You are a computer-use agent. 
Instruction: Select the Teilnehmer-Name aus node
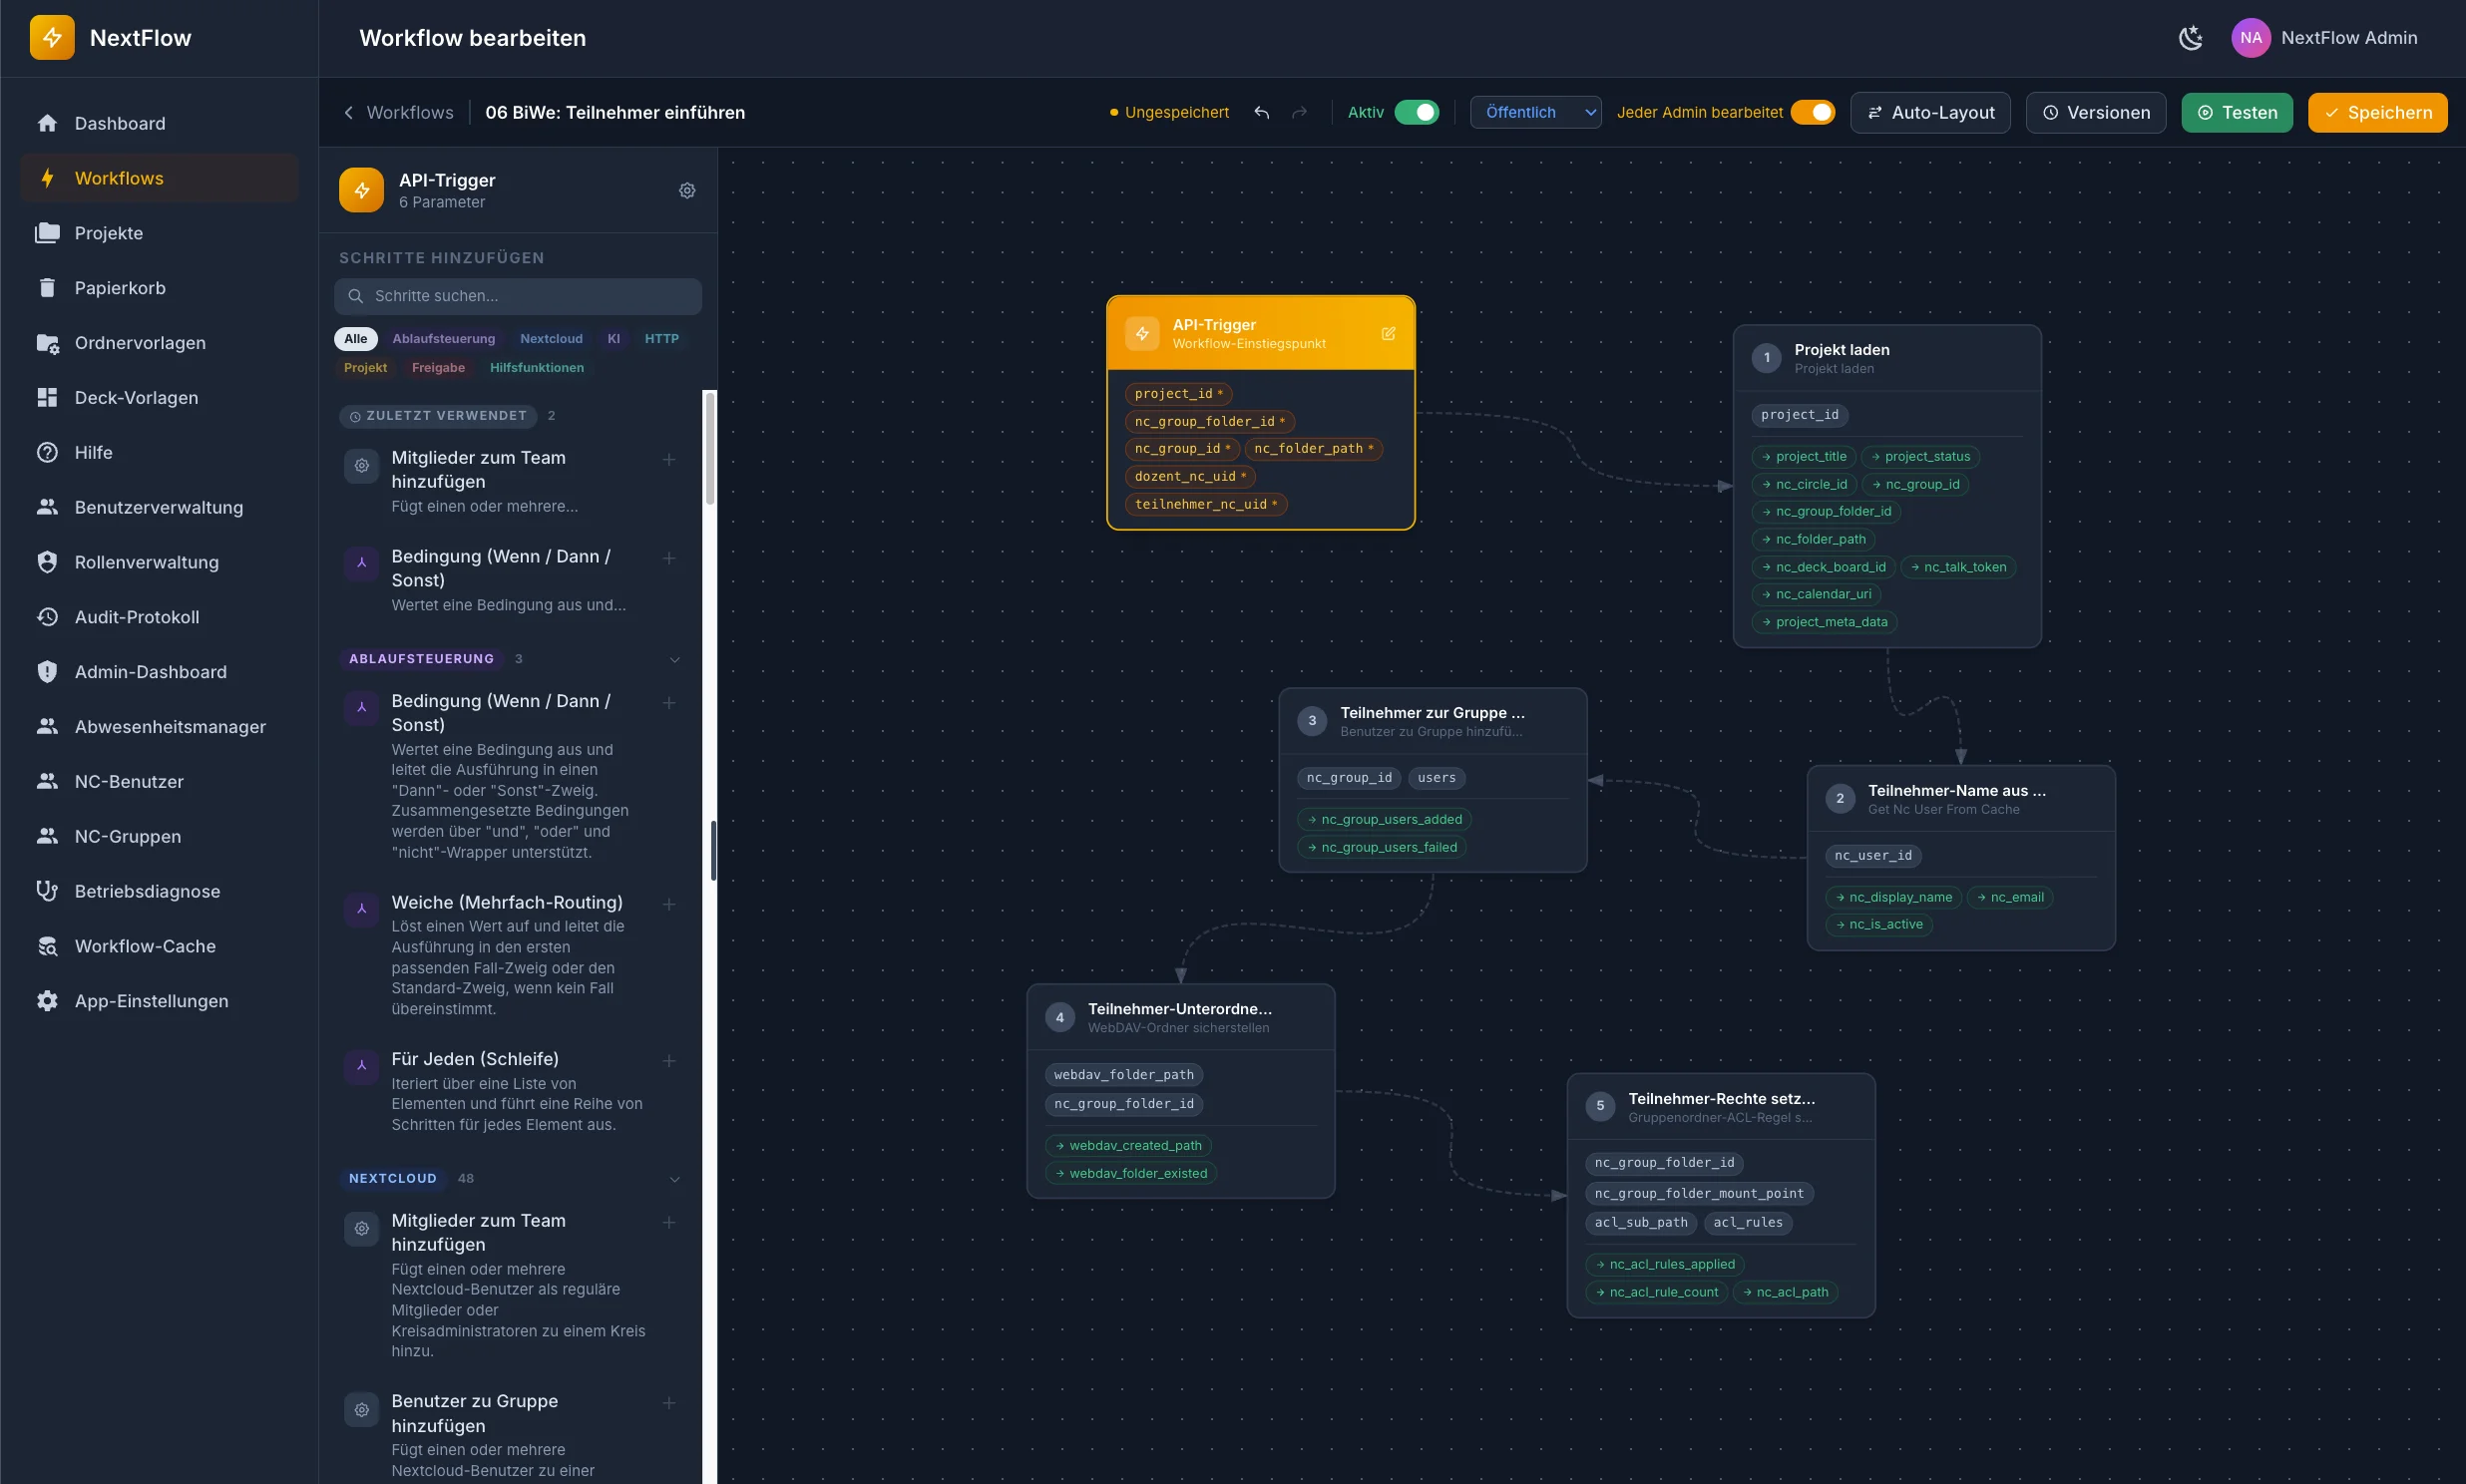point(1960,858)
